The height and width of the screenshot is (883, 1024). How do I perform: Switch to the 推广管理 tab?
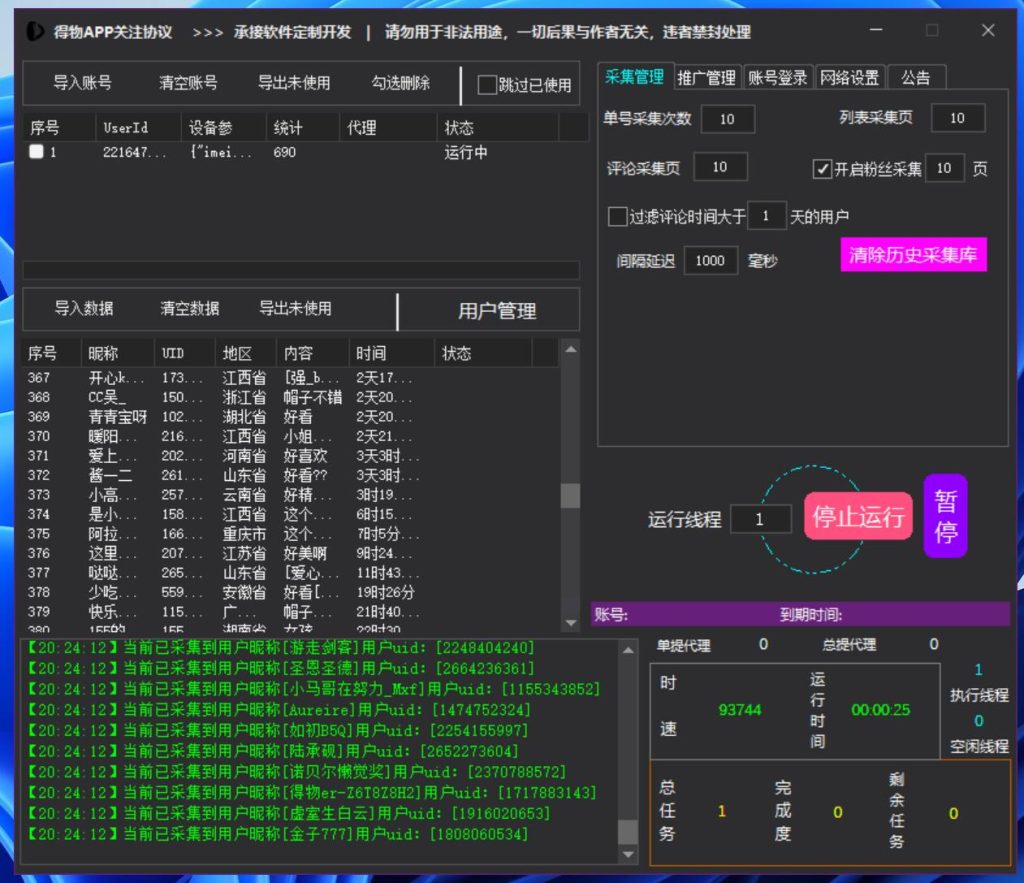point(706,78)
